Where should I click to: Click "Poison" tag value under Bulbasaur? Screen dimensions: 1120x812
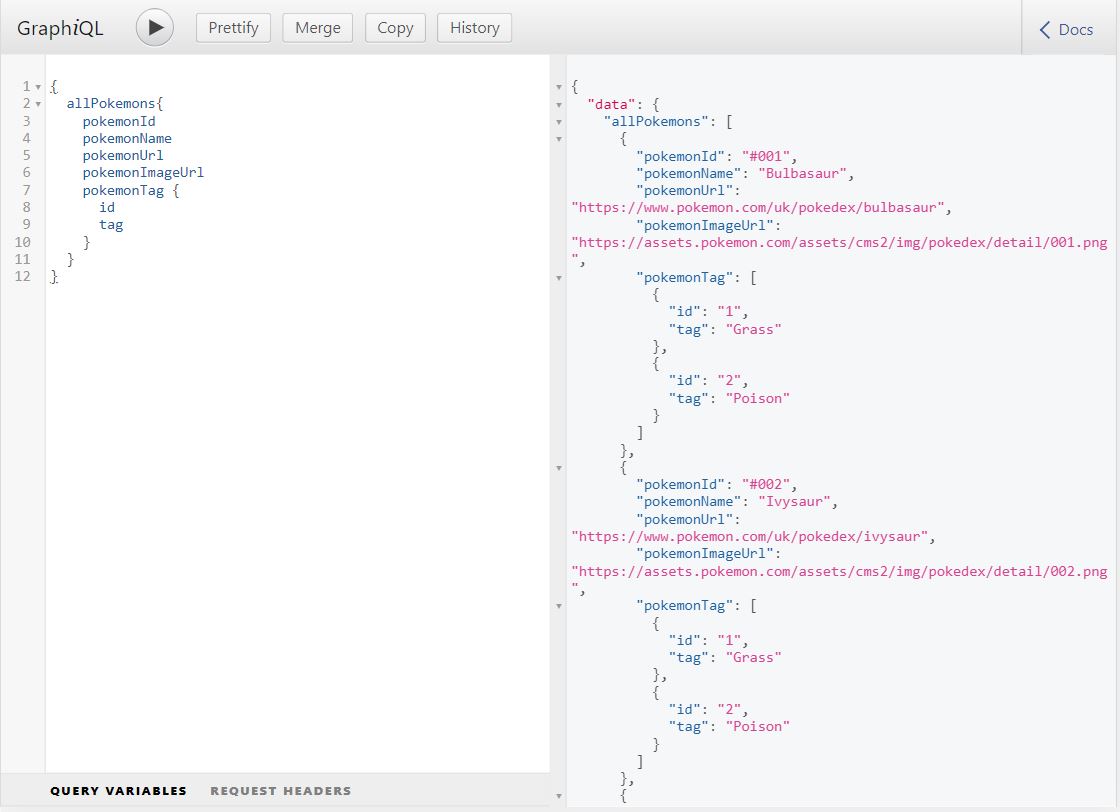[x=758, y=399]
